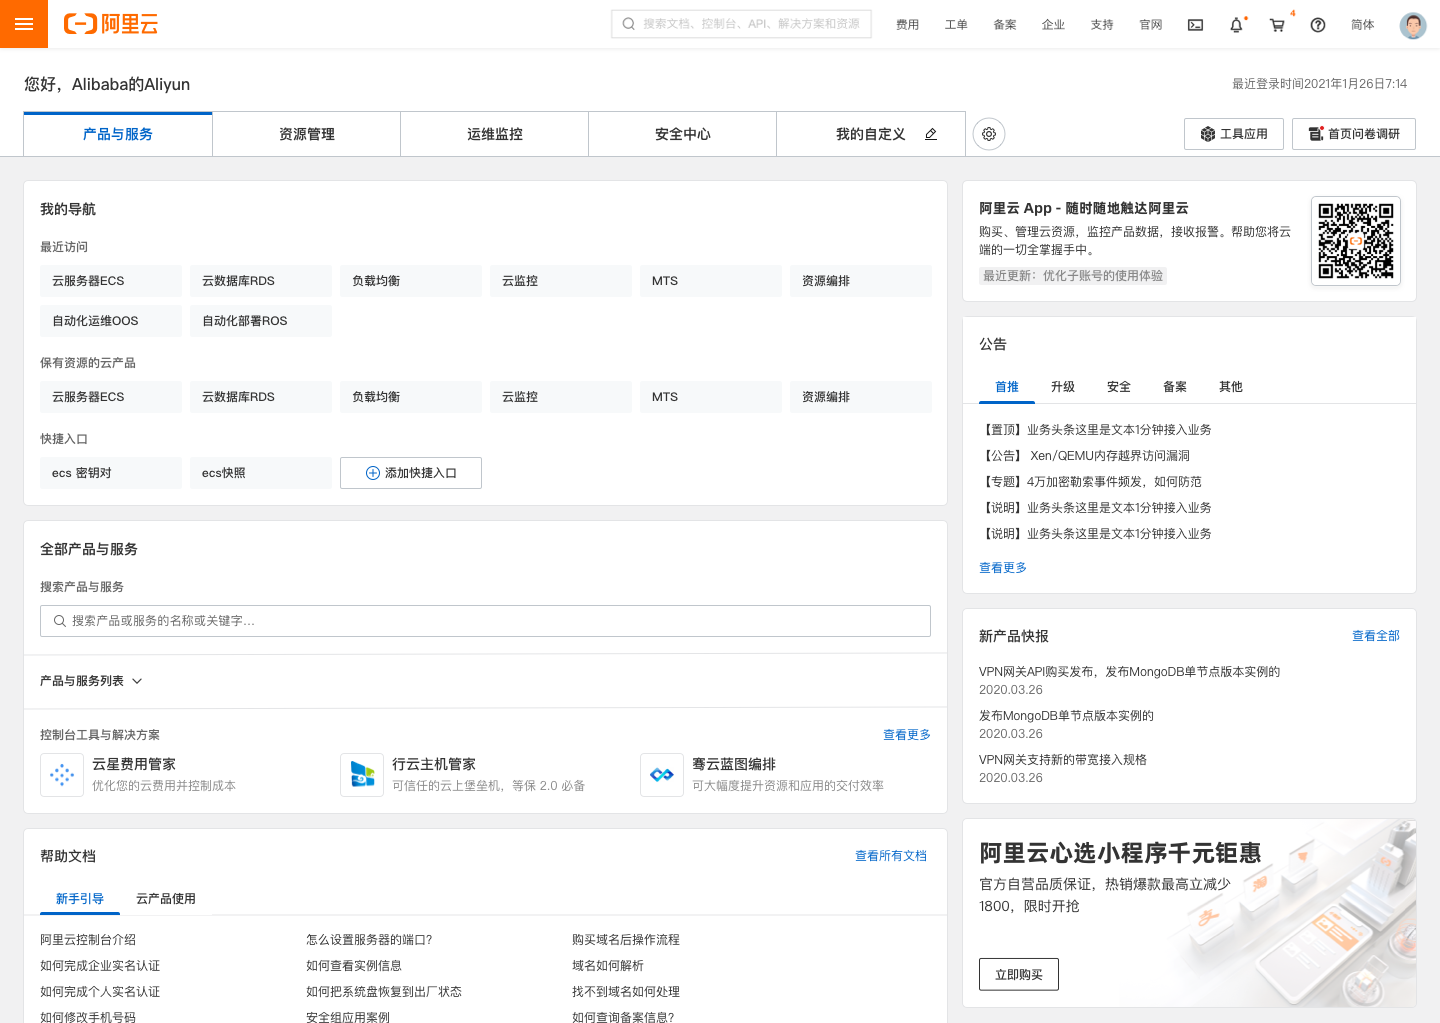This screenshot has height=1023, width=1440.
Task: Click 查看更多 in 控制台工具与解决方案
Action: [x=907, y=735]
